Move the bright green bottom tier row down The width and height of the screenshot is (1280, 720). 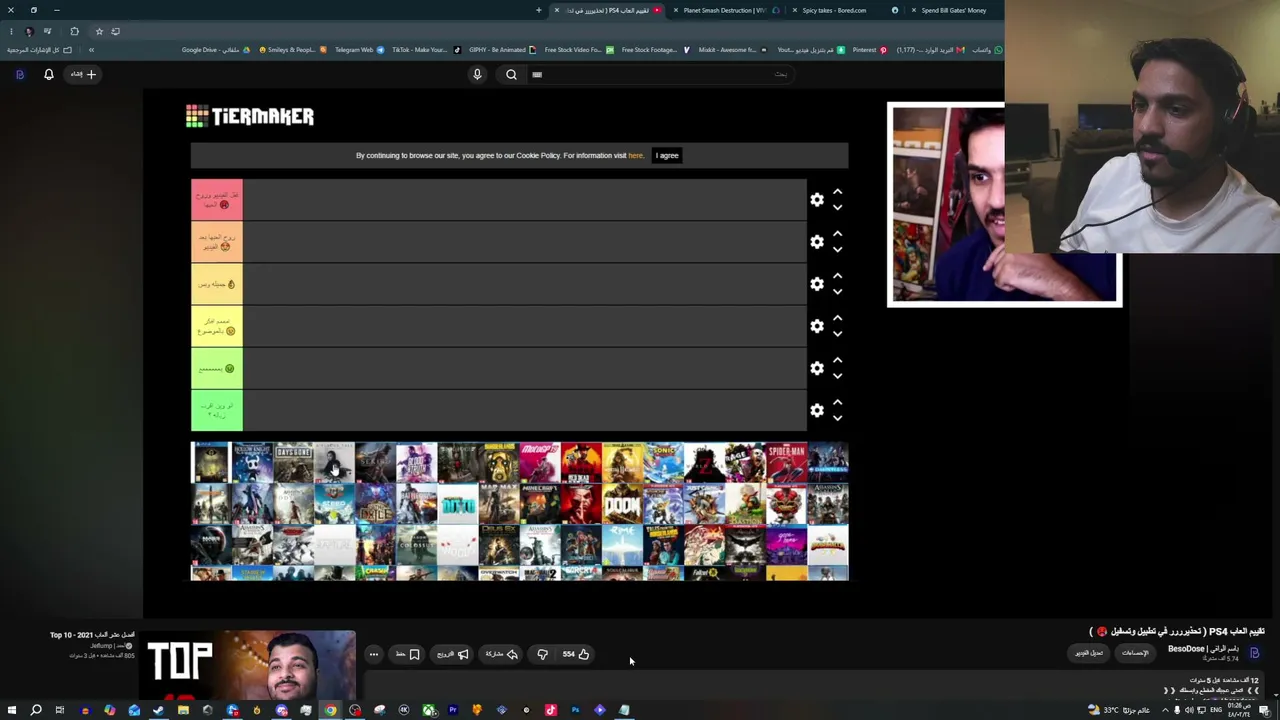pyautogui.click(x=838, y=418)
